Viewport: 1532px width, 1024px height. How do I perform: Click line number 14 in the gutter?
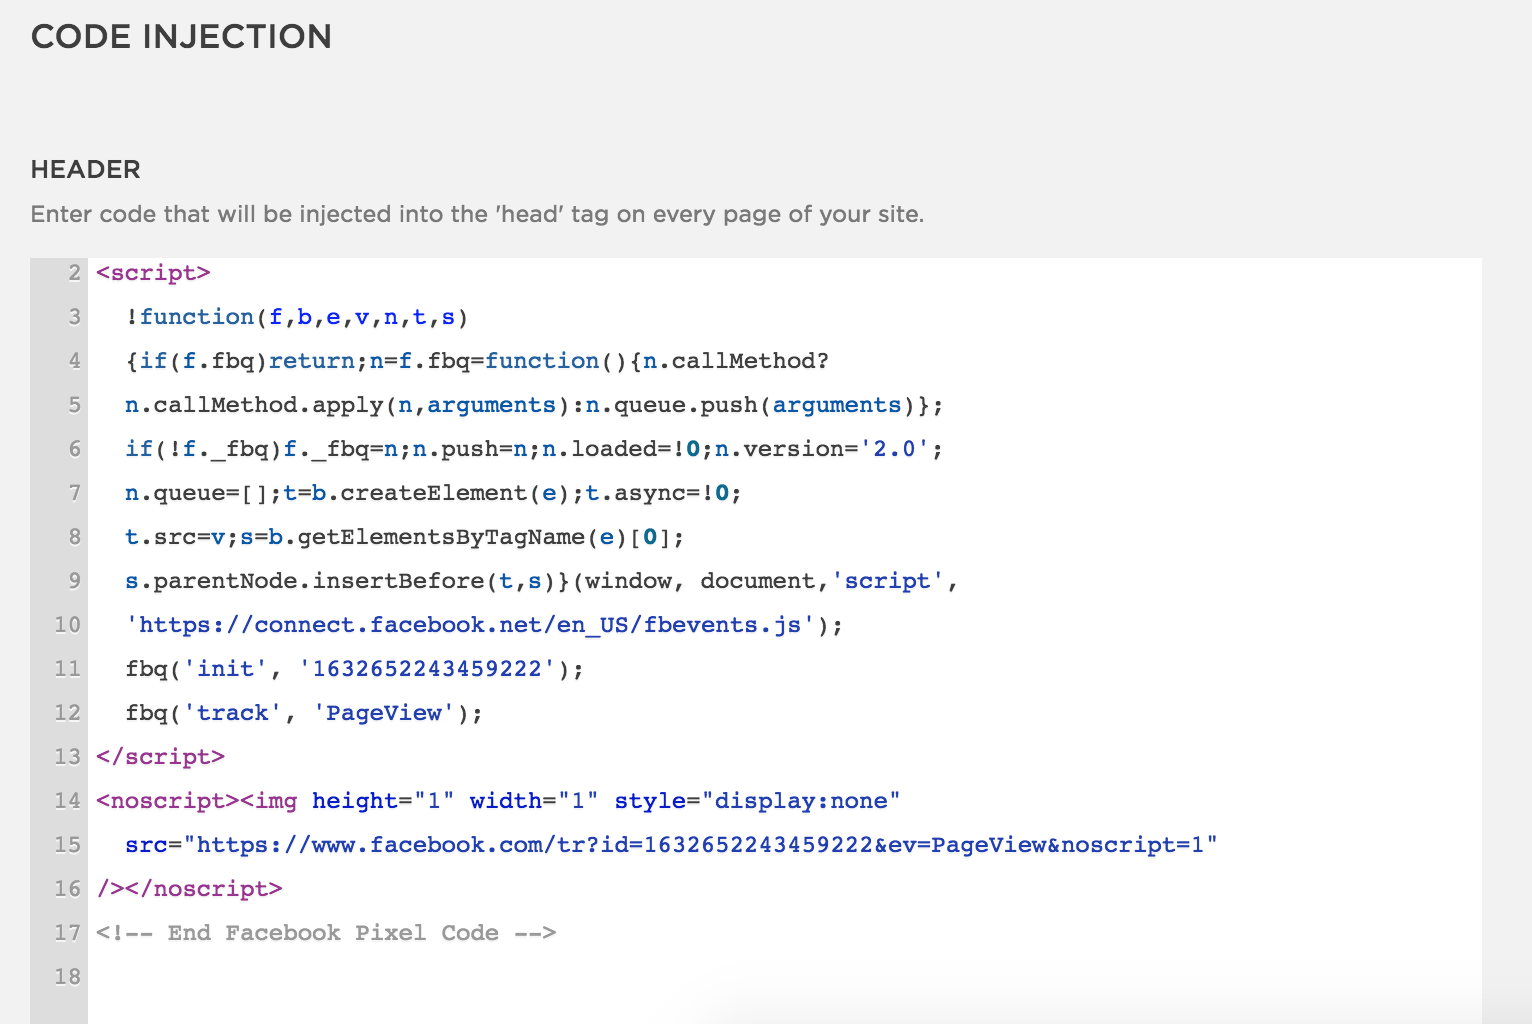(67, 801)
